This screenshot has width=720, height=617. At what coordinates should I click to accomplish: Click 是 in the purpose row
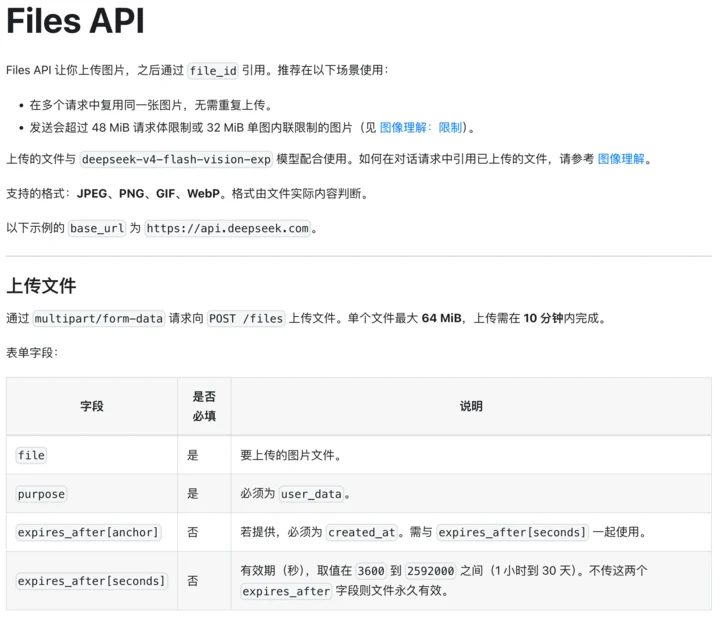(192, 494)
